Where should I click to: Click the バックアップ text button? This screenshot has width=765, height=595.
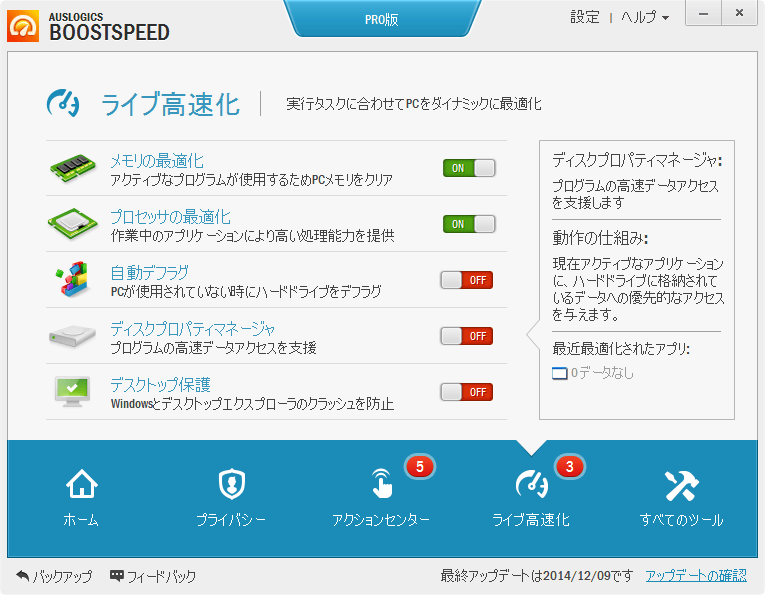(62, 576)
